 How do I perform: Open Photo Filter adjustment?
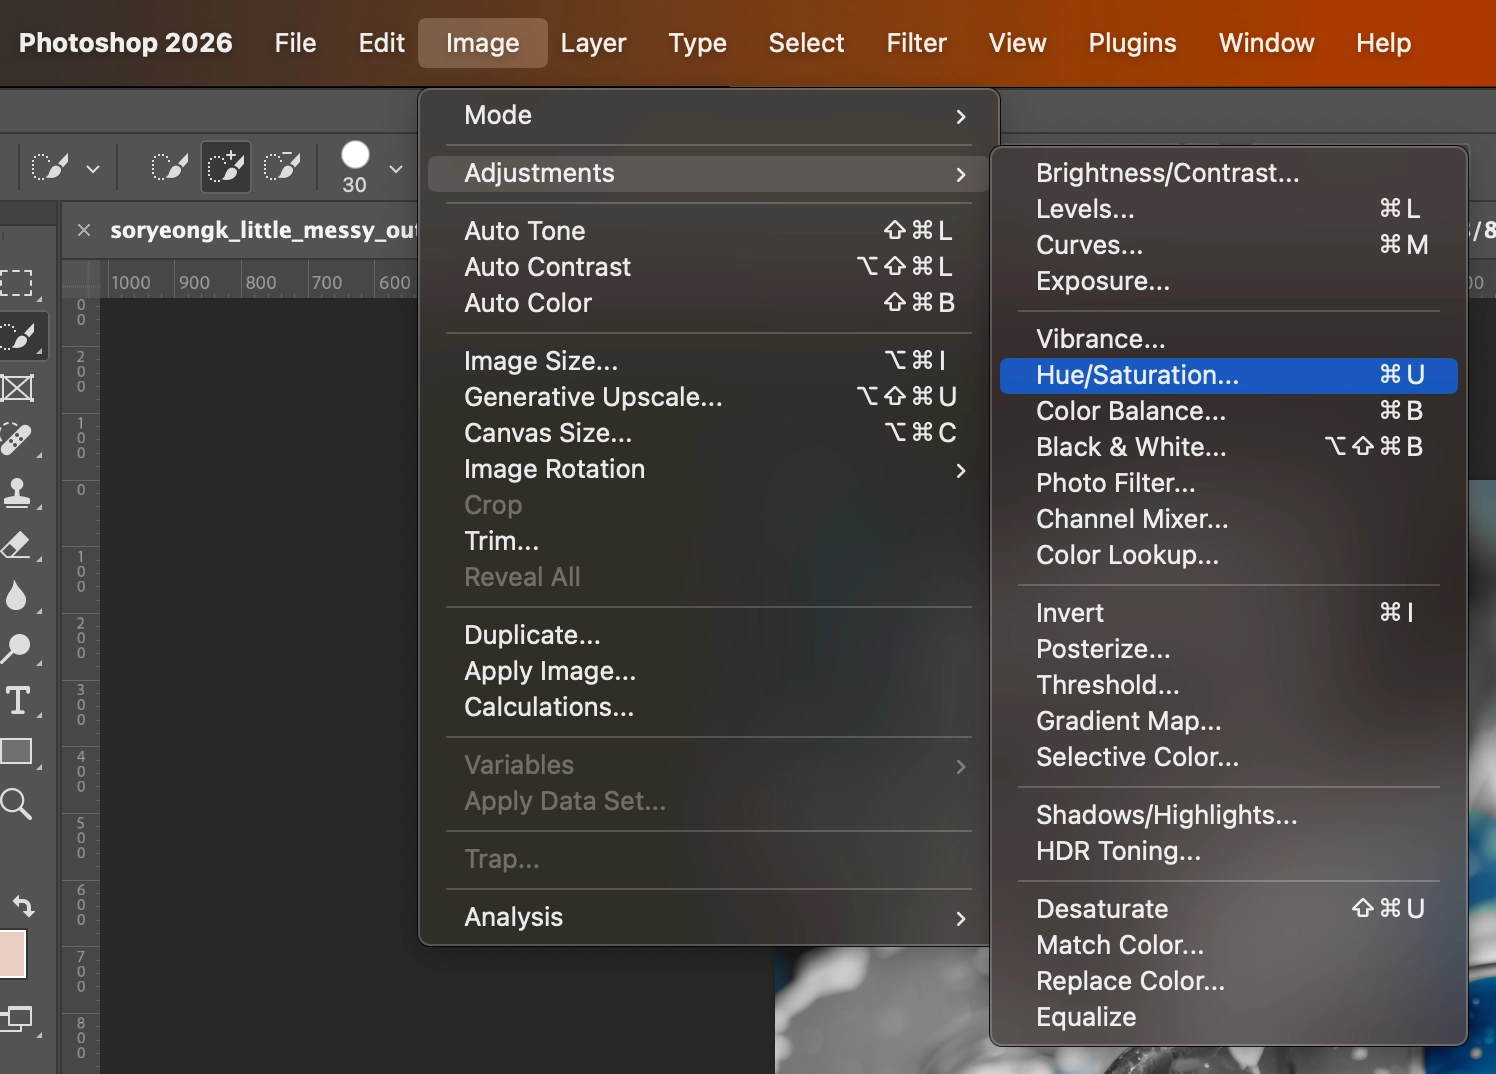(x=1229, y=484)
